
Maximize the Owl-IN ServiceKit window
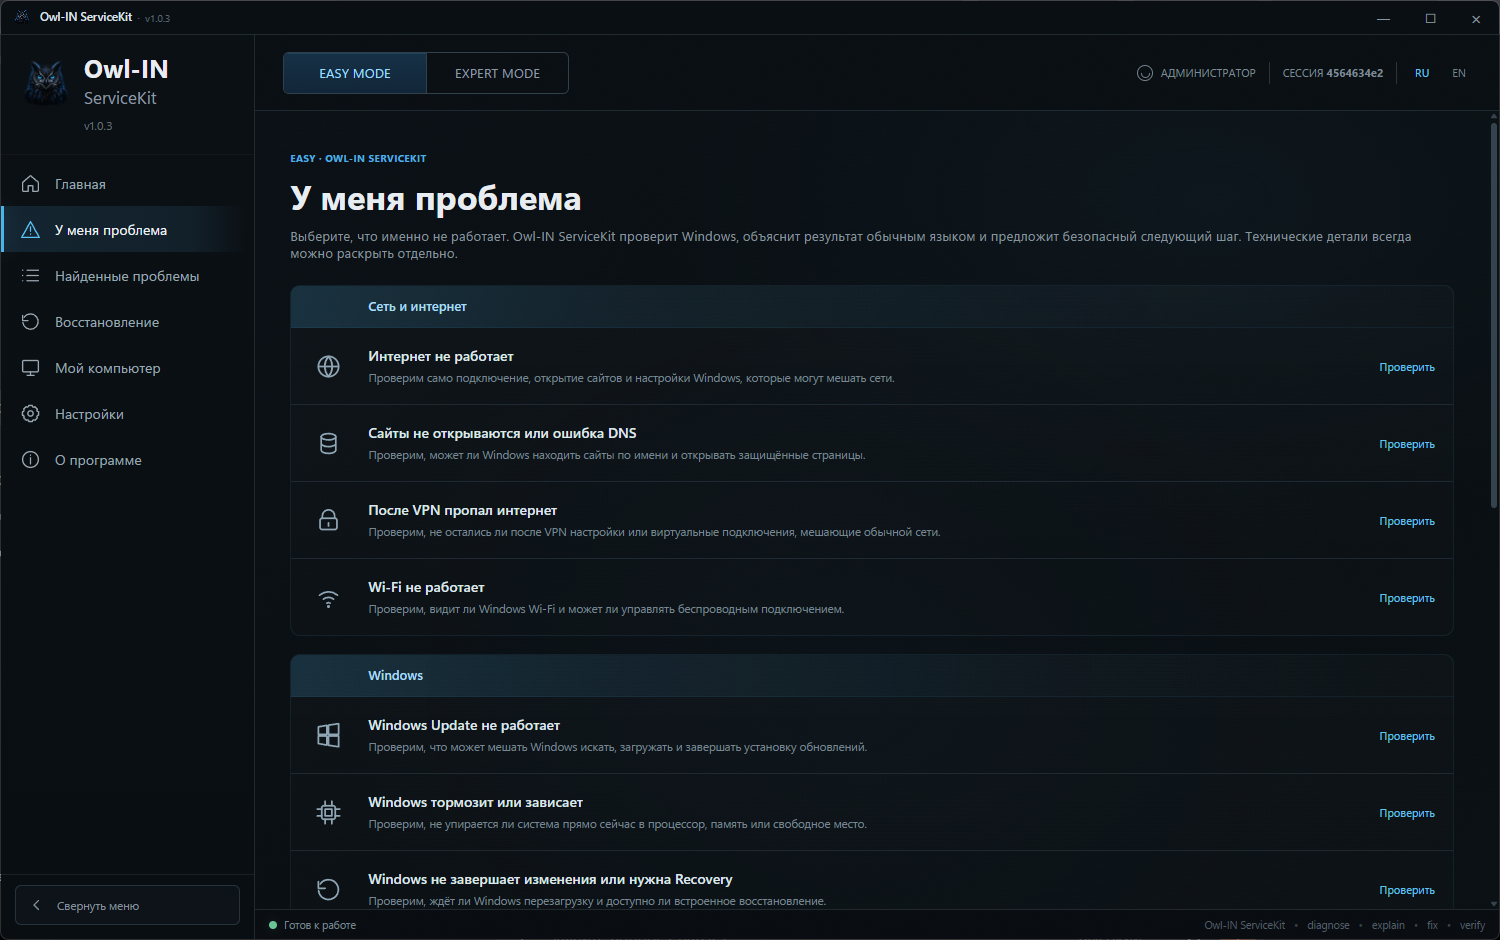tap(1430, 18)
